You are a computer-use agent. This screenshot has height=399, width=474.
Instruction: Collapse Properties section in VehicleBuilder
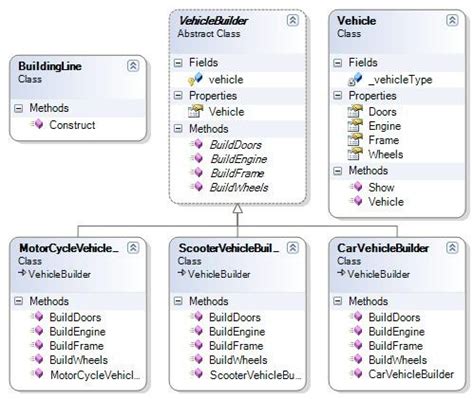pyautogui.click(x=178, y=96)
